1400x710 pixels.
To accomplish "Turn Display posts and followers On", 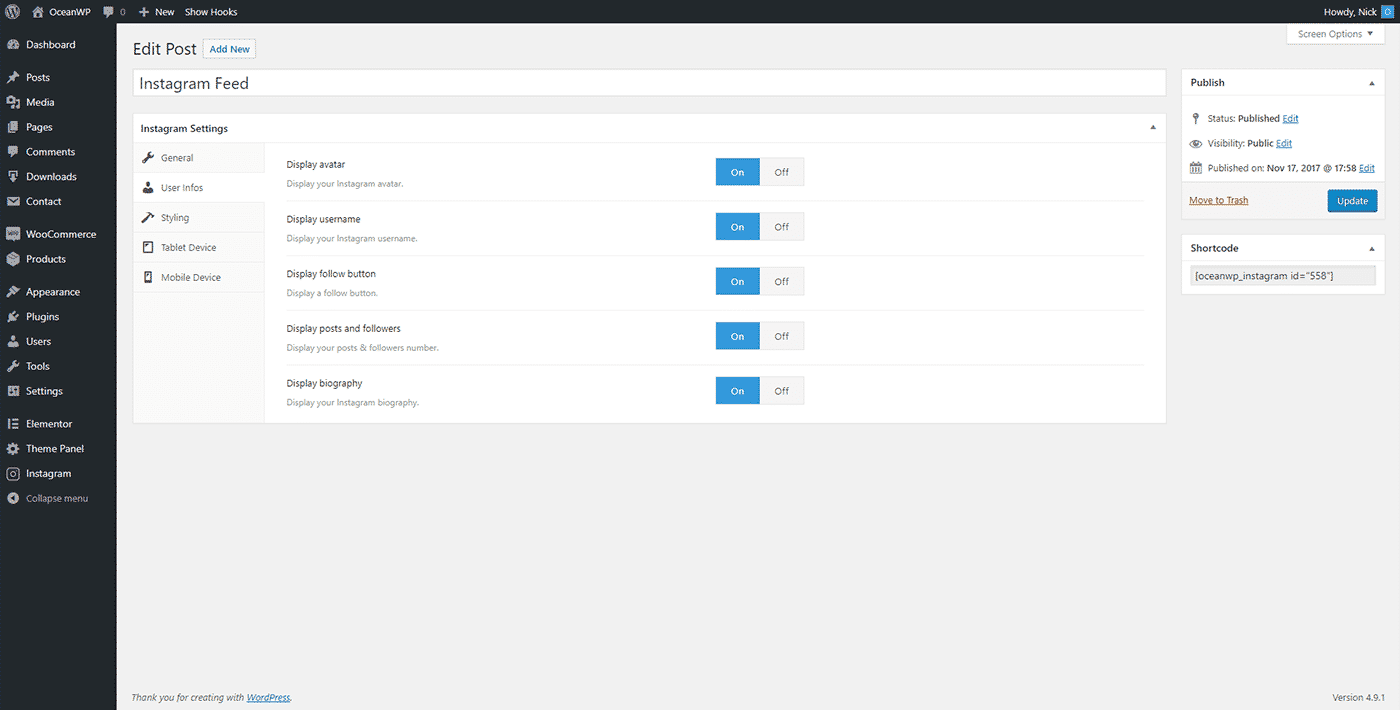I will click(x=737, y=336).
